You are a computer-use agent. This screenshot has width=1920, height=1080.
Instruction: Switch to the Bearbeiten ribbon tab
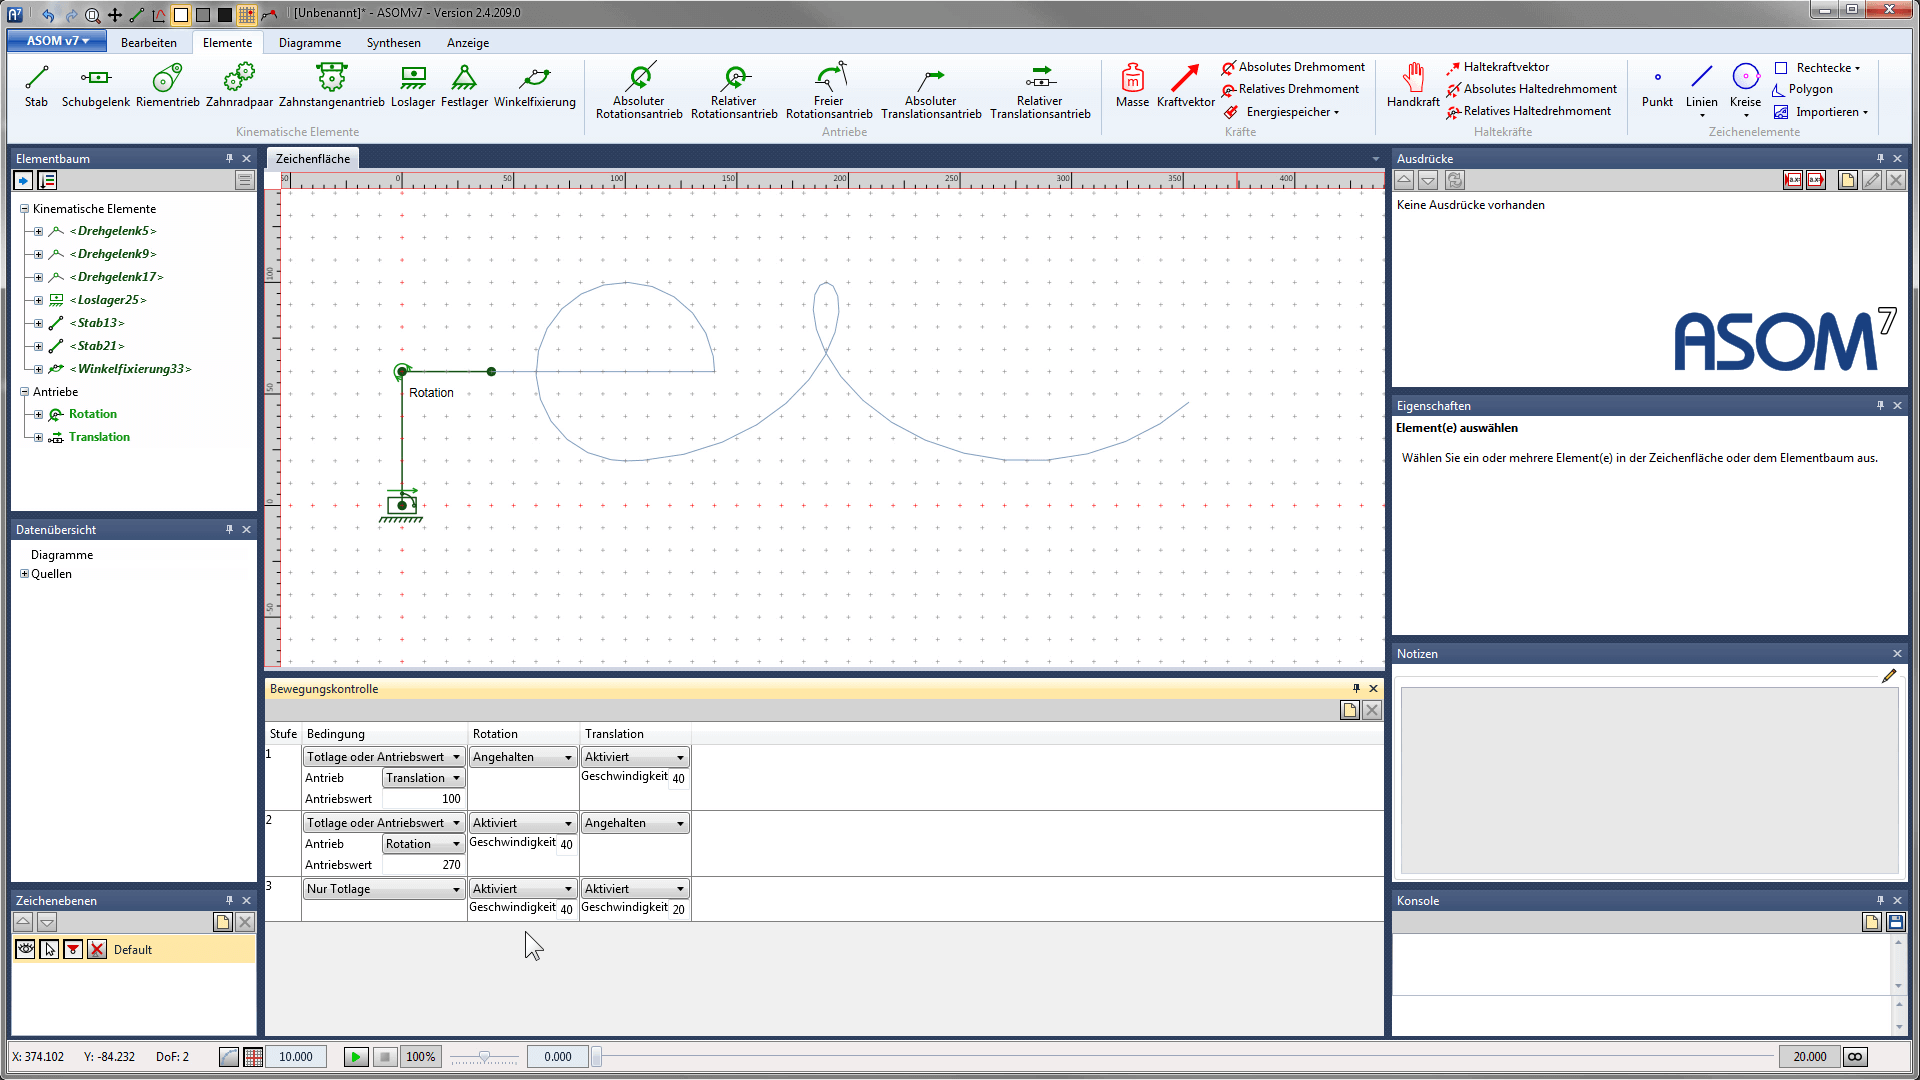coord(149,43)
